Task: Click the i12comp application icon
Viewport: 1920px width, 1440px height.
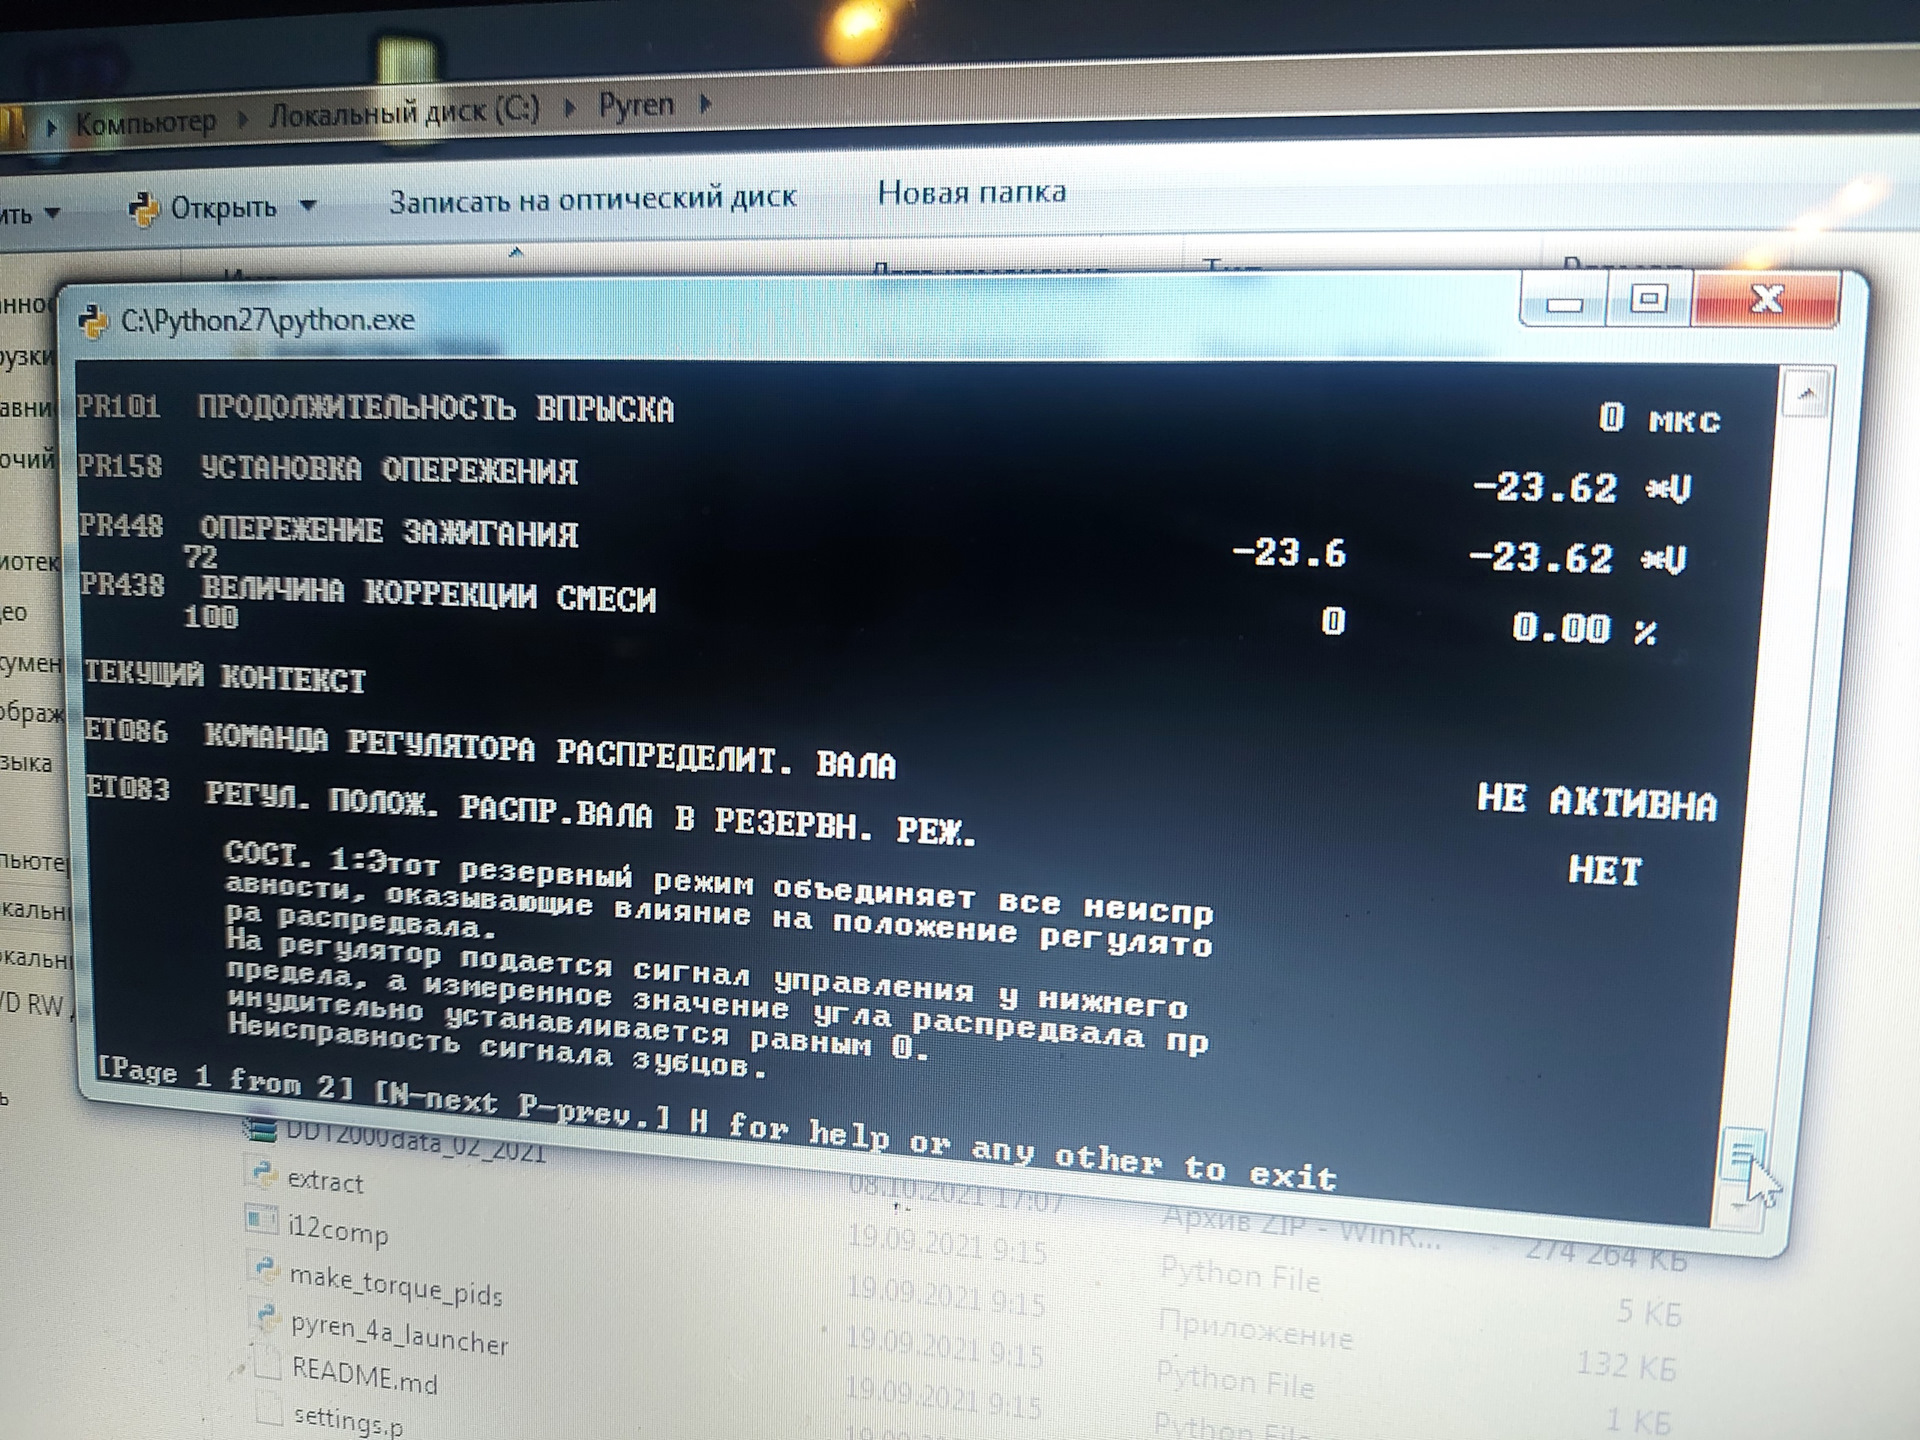Action: (261, 1219)
